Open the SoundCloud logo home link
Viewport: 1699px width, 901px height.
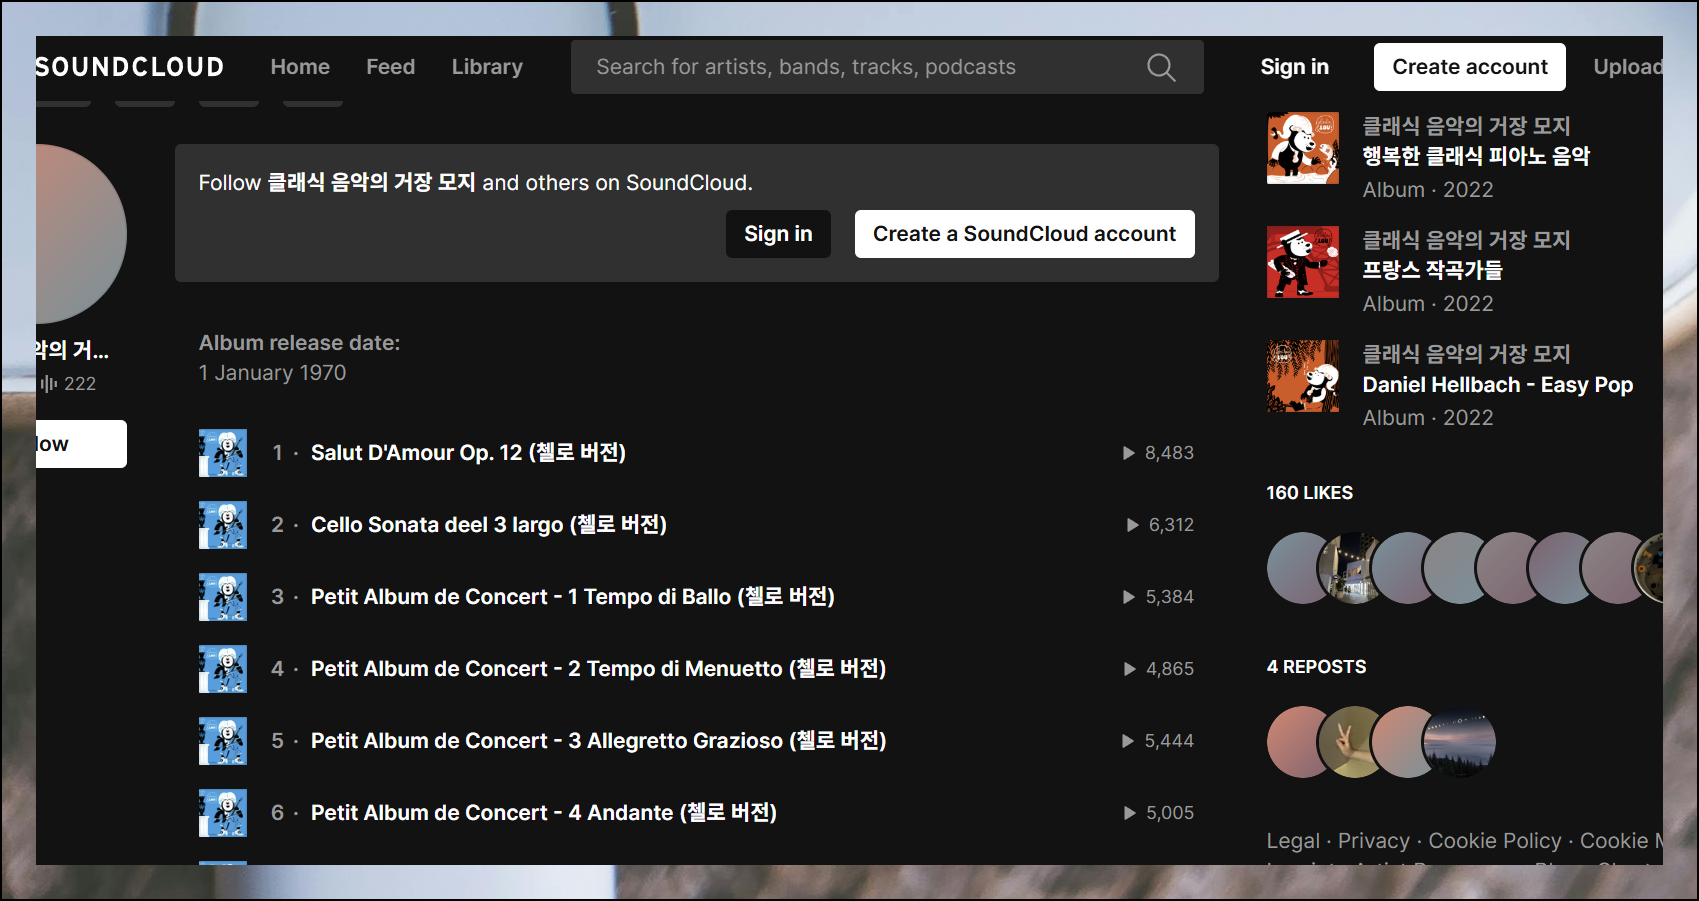point(130,67)
